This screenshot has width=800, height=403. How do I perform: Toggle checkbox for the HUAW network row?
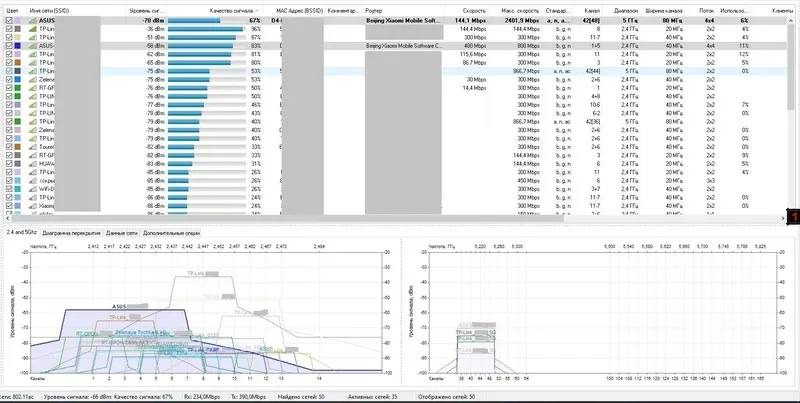click(9, 163)
